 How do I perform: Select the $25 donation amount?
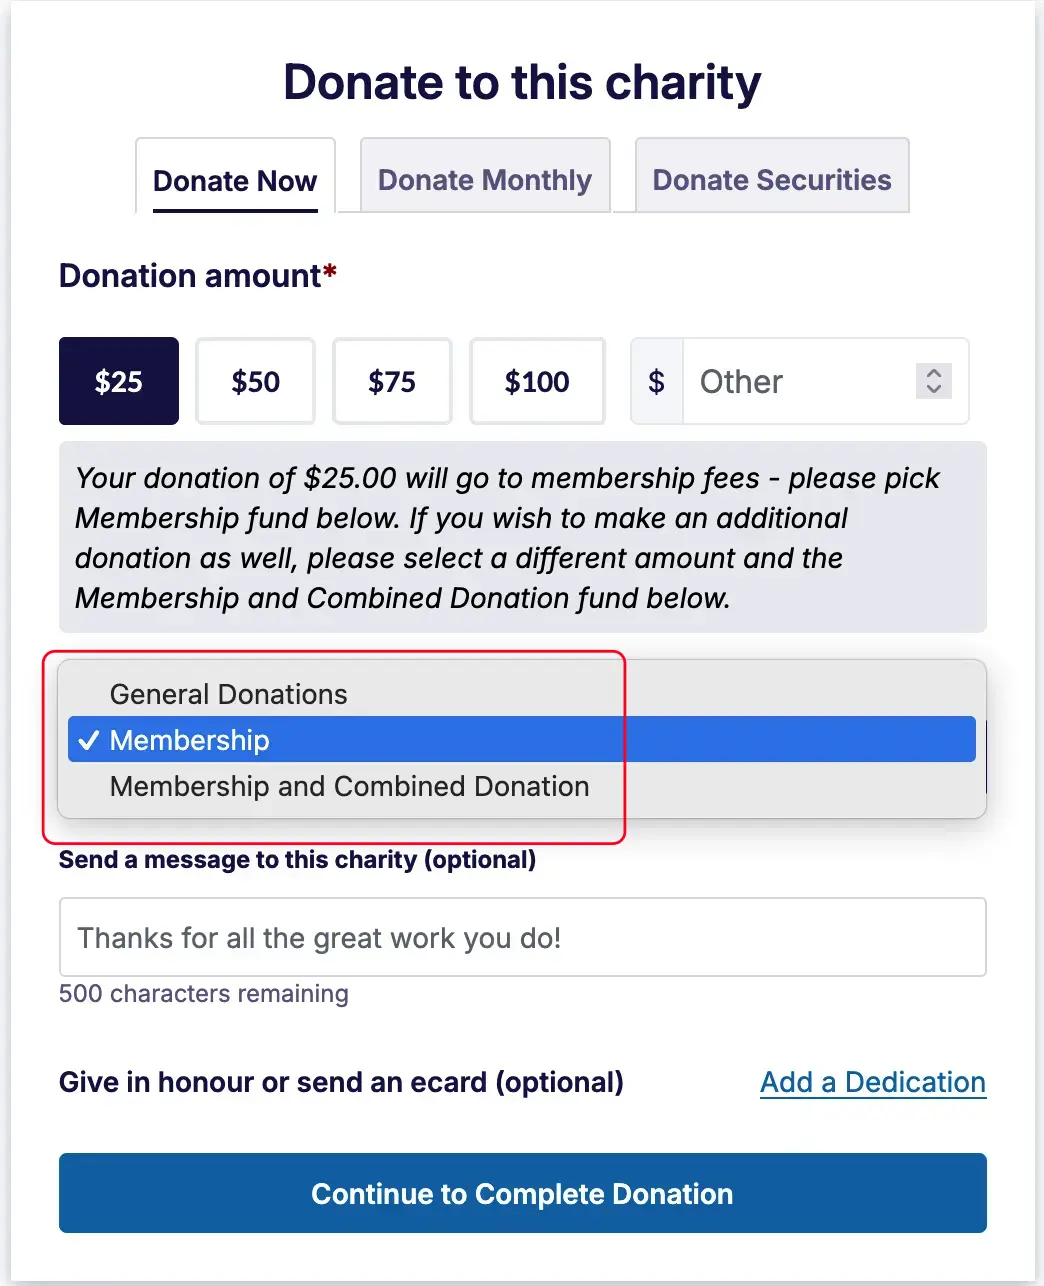119,381
